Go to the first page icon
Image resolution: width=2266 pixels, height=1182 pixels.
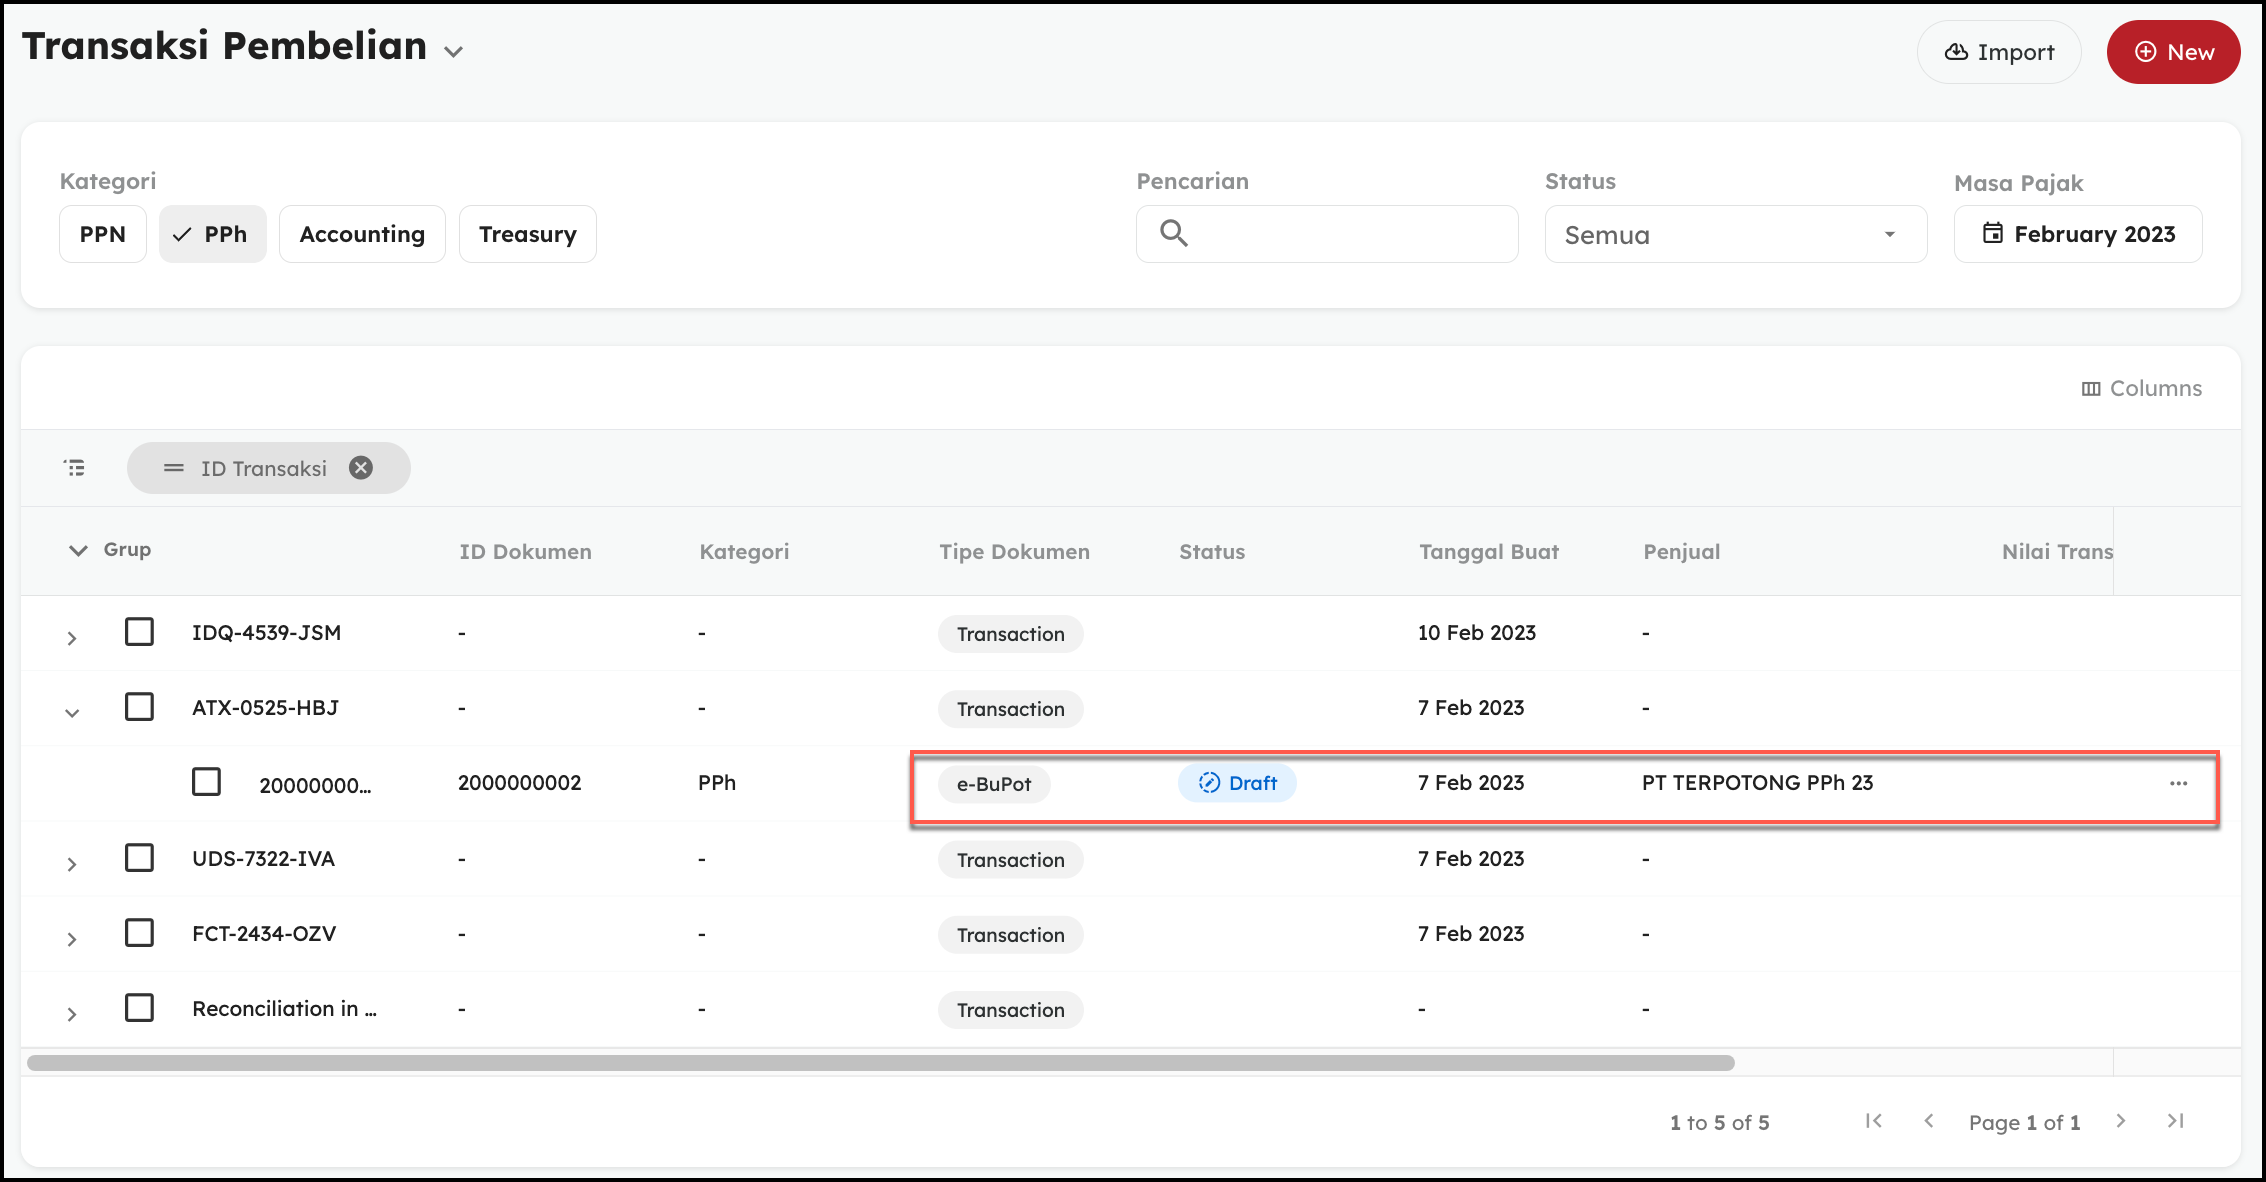point(1874,1121)
